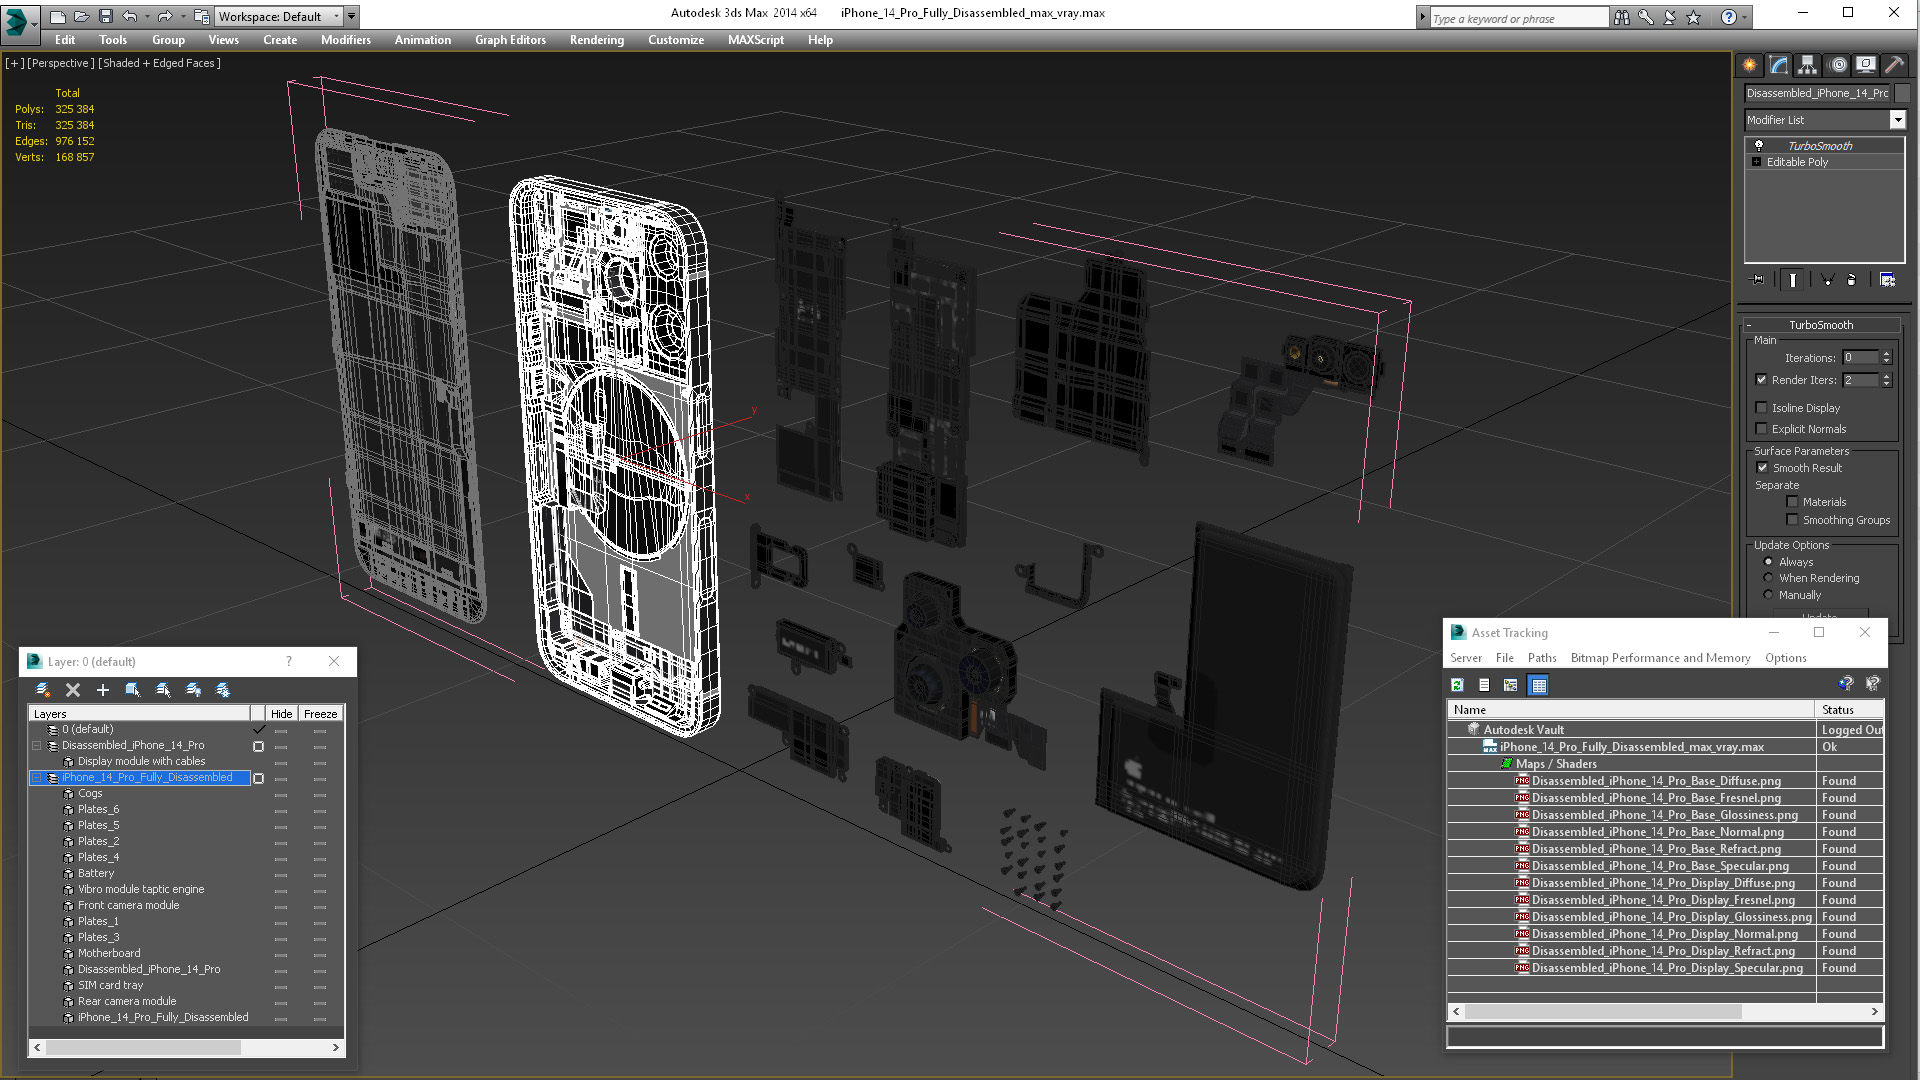
Task: Select the When Rendering radio option
Action: coord(1768,578)
